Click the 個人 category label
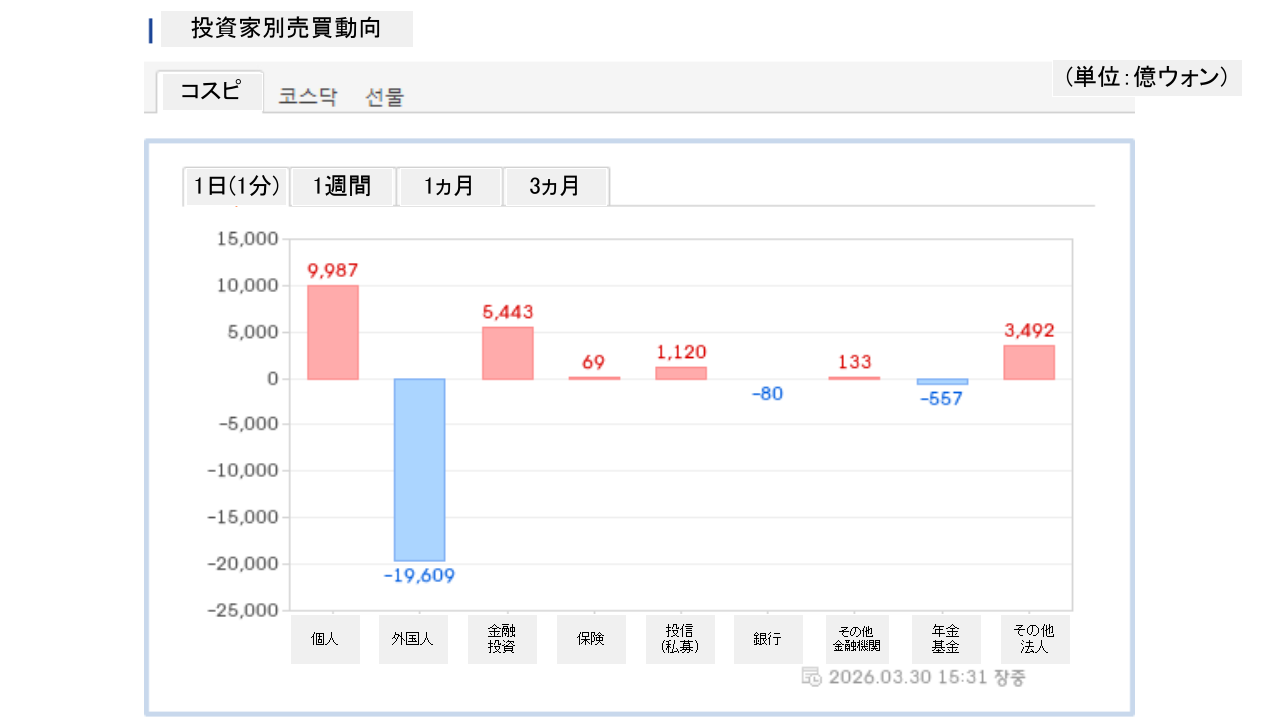 click(x=325, y=639)
